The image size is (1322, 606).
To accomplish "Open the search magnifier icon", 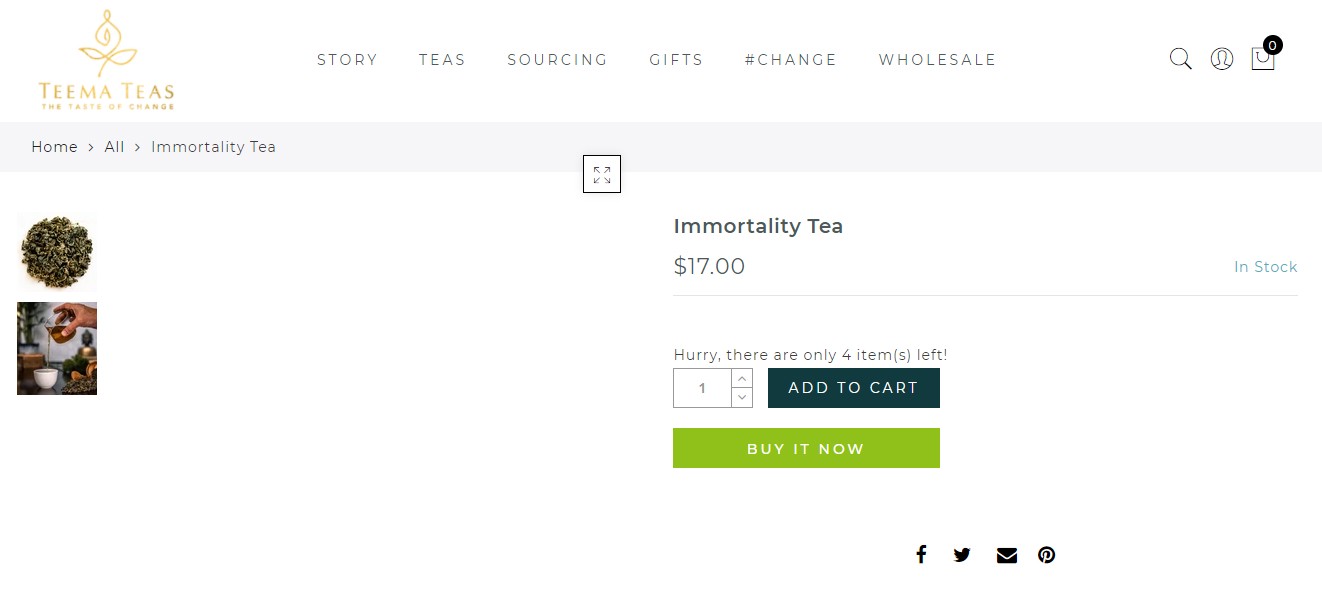I will click(1180, 59).
